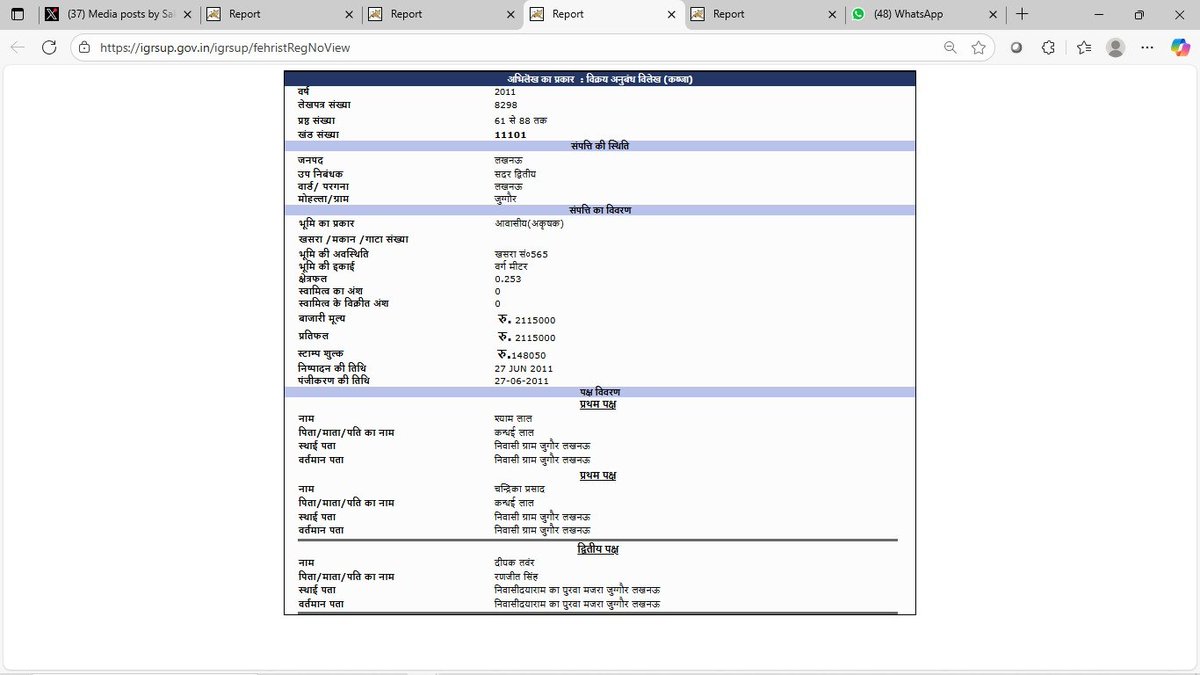Click the जनपद label
The height and width of the screenshot is (675, 1200).
312,160
